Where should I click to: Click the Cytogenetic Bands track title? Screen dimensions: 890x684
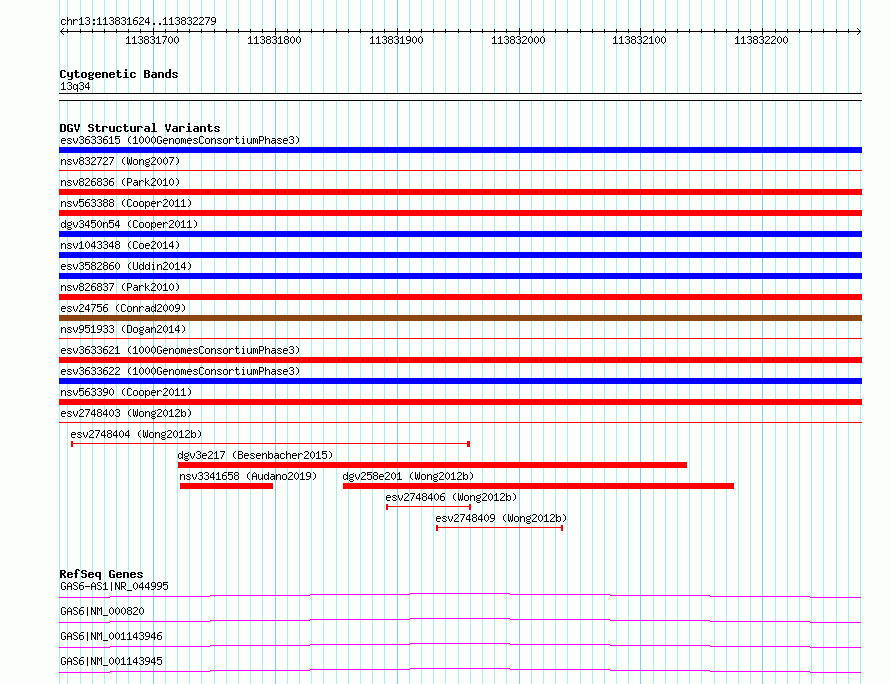point(119,74)
